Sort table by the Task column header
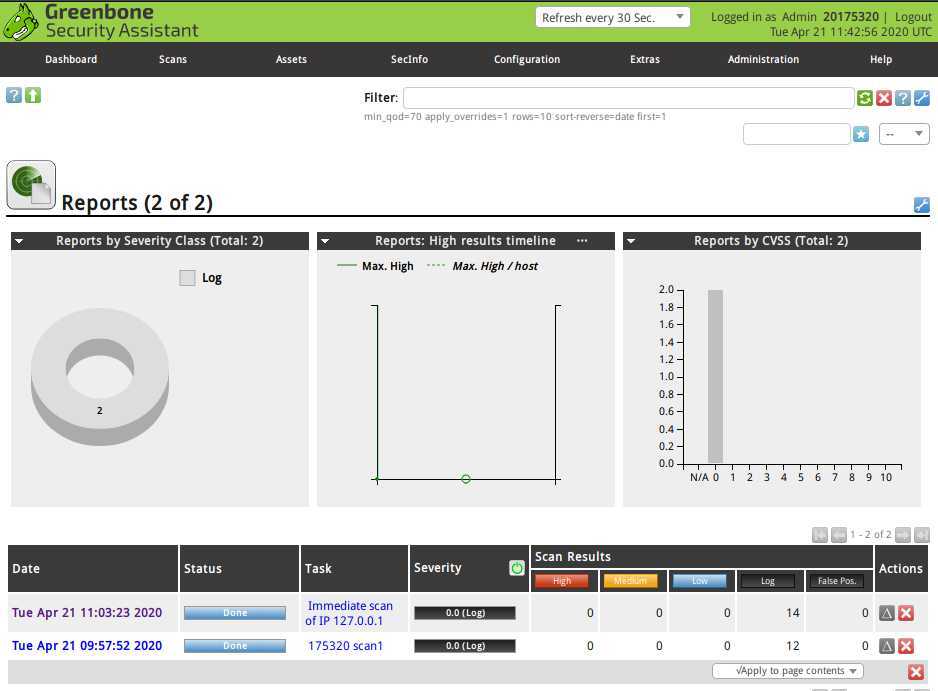The width and height of the screenshot is (938, 691). [x=318, y=568]
